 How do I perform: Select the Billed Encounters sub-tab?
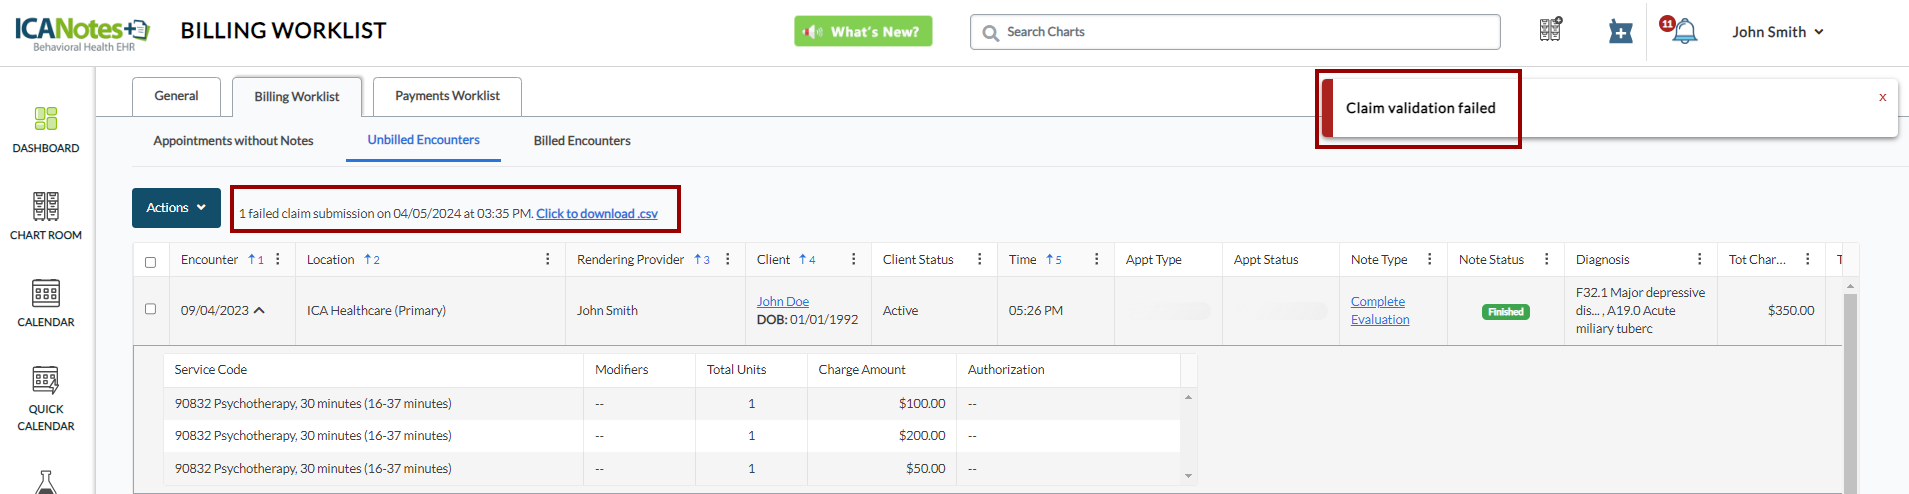pos(582,141)
